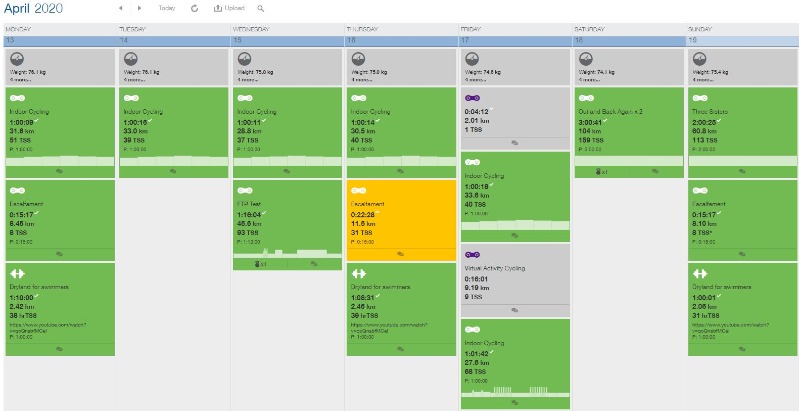Click dumbbell icon on Monday's Dryland workout
Image resolution: width=799 pixels, height=411 pixels.
pos(17,274)
